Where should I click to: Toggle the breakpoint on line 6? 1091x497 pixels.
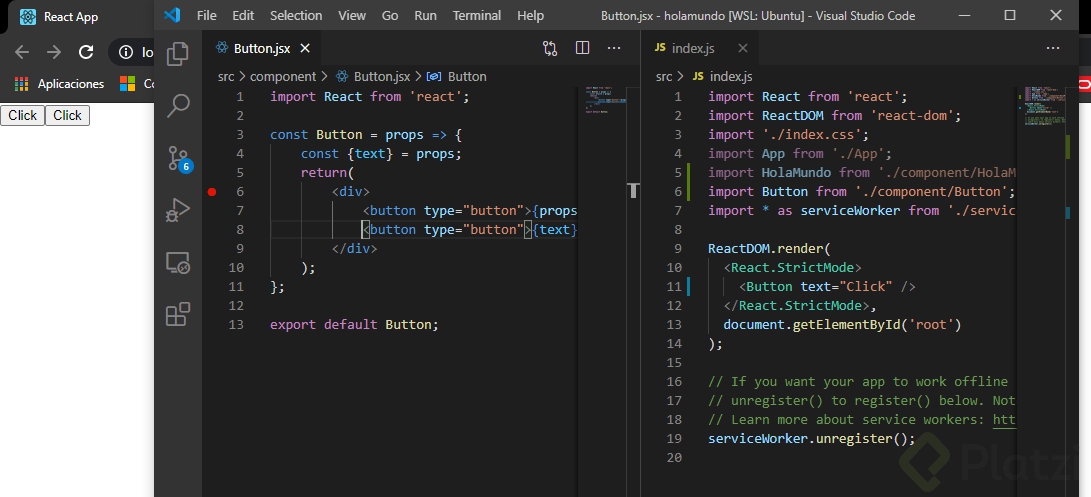212,192
